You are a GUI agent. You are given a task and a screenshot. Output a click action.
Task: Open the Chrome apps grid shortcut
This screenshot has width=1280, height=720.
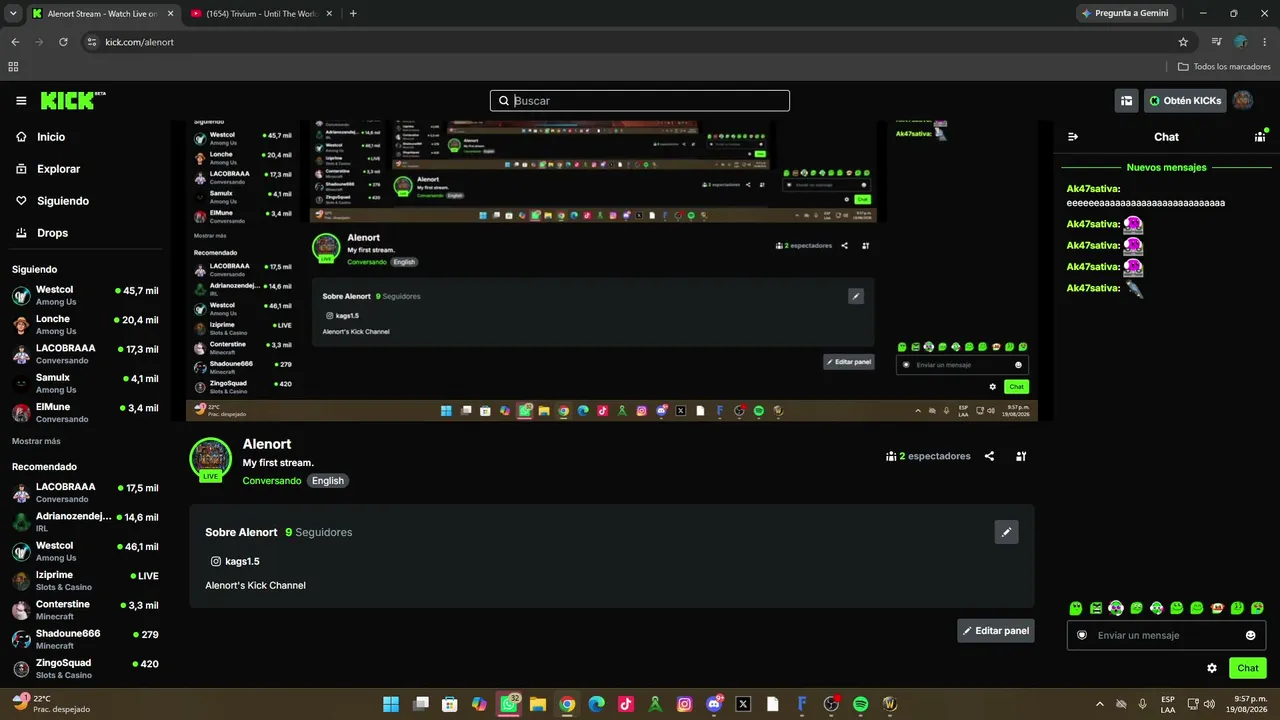tap(13, 67)
